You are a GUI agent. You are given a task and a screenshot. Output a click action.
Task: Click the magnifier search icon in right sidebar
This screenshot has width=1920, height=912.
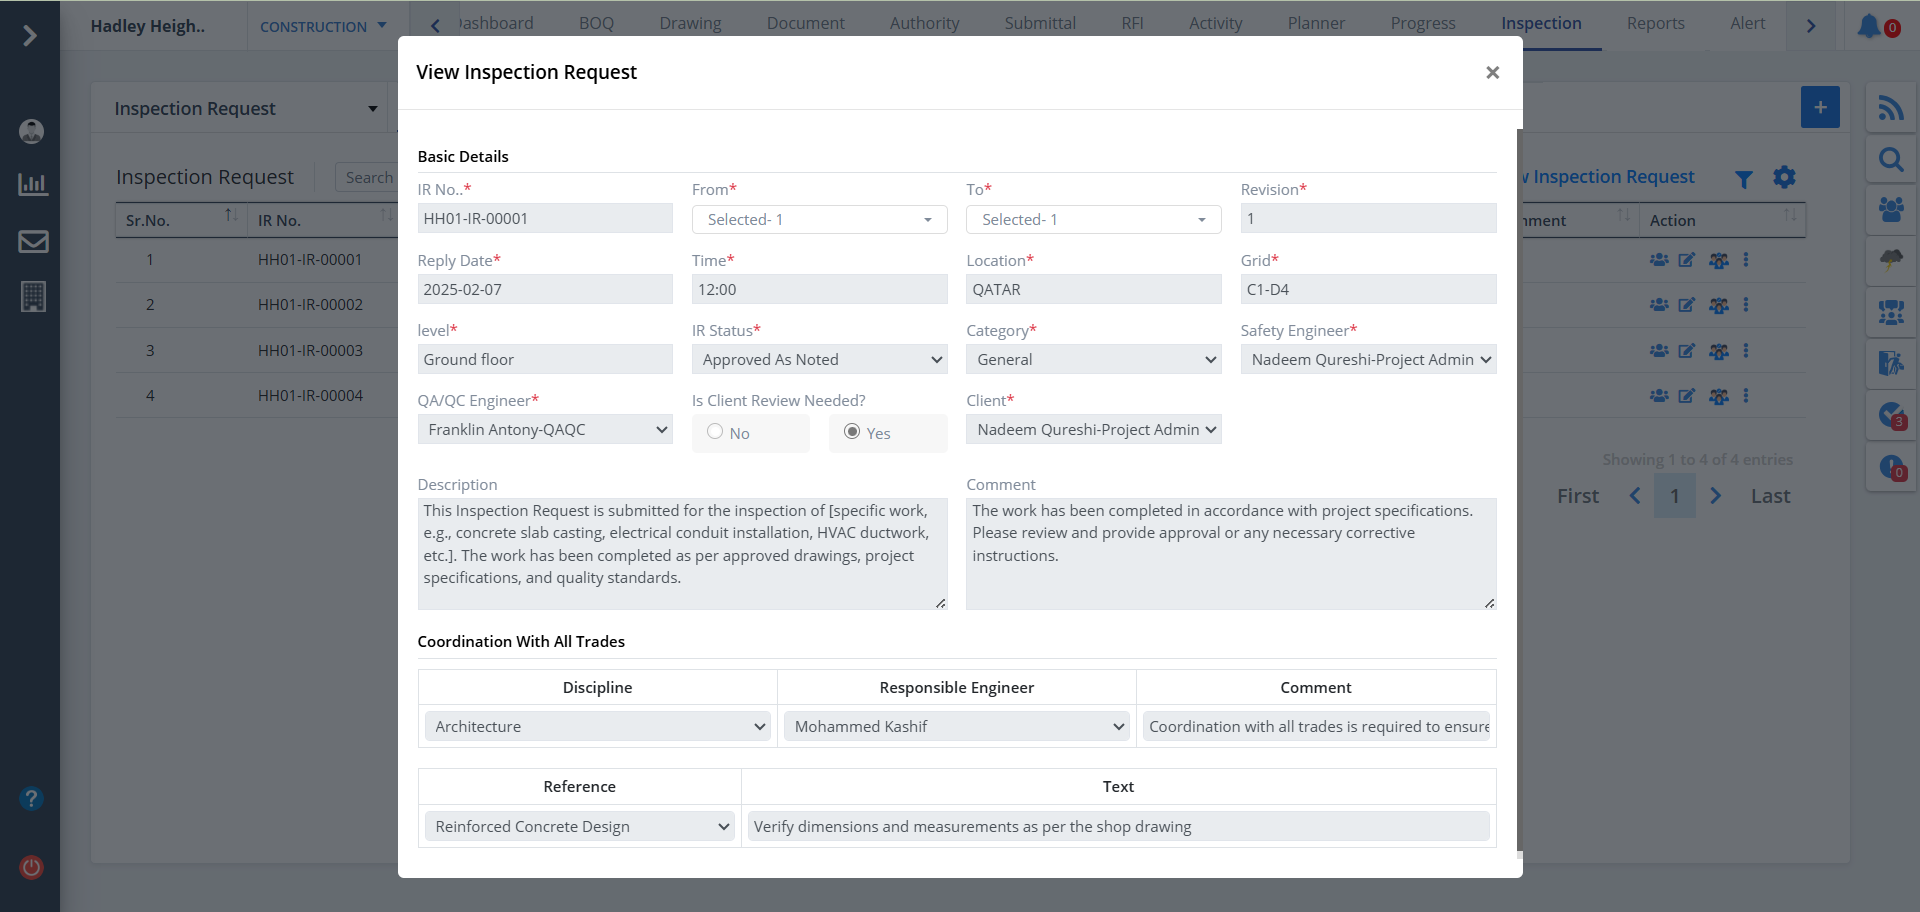tap(1890, 160)
